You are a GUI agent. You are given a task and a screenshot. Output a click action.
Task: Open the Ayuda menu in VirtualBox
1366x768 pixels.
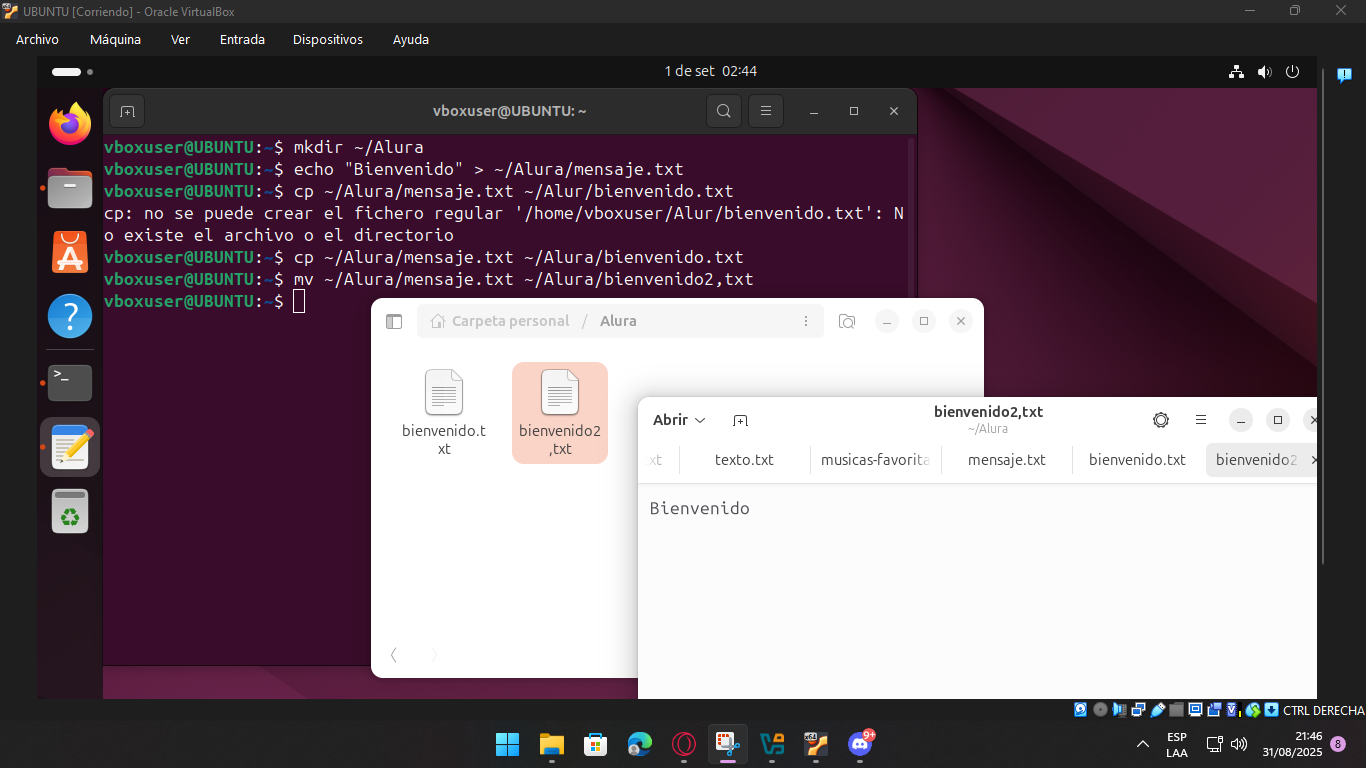(411, 39)
